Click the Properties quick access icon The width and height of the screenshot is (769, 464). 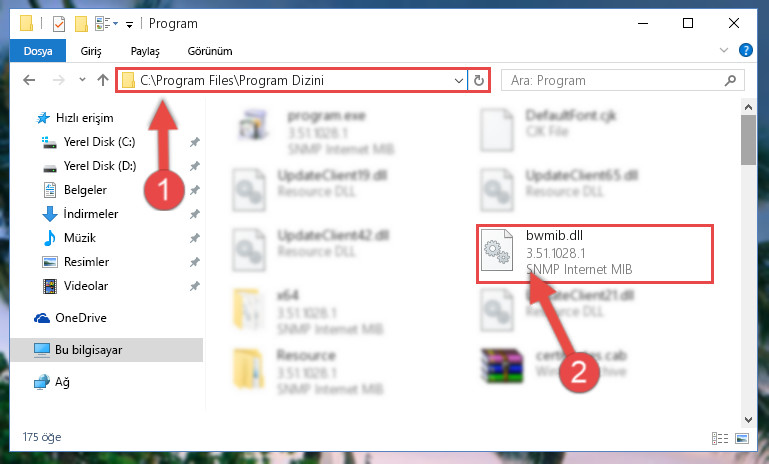59,23
